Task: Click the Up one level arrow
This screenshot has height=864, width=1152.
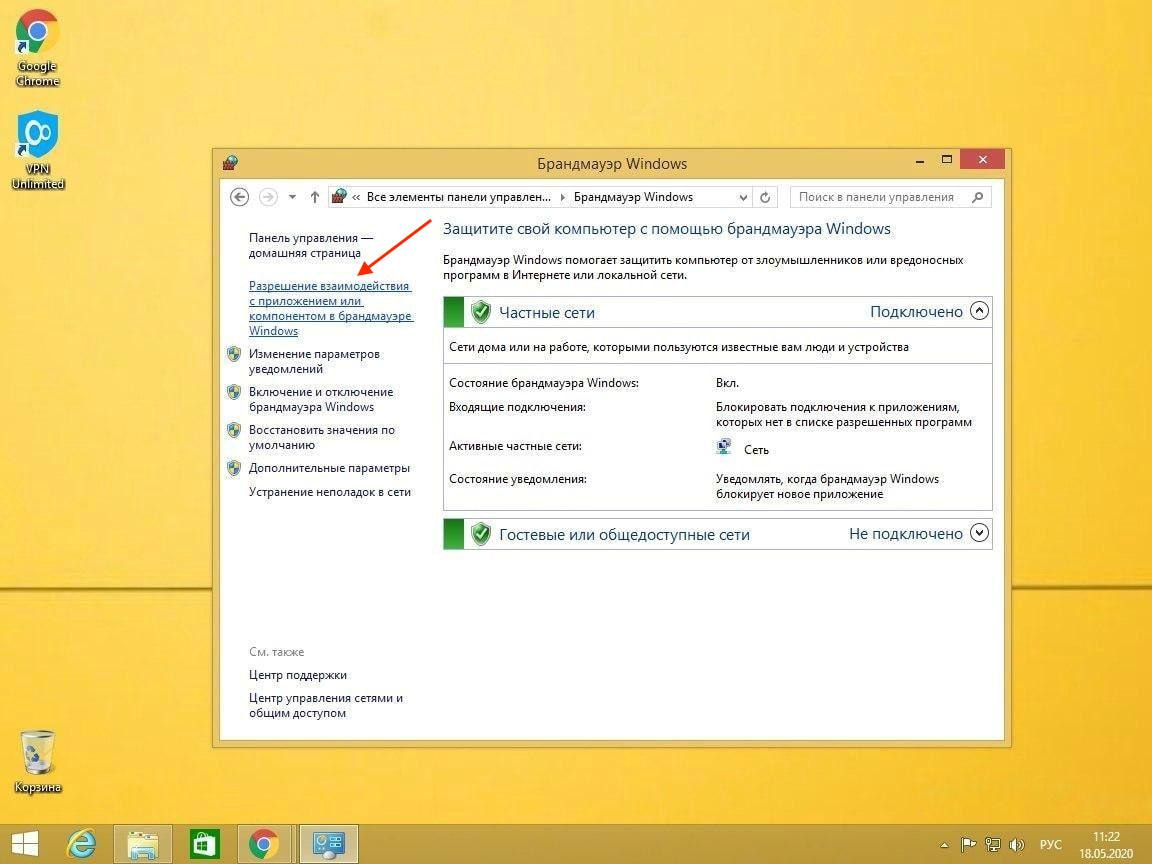Action: (x=314, y=197)
